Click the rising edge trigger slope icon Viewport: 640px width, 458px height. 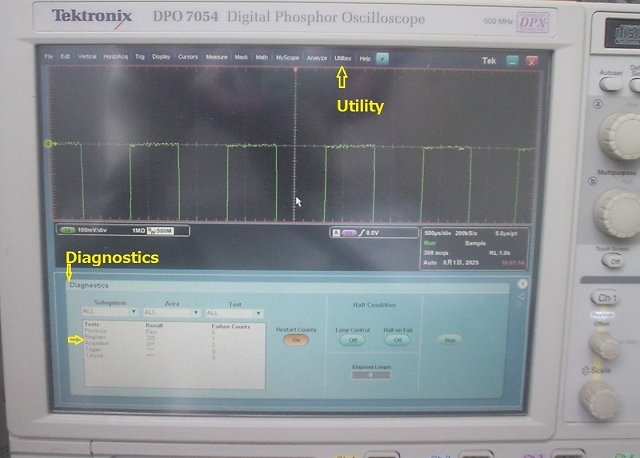click(x=362, y=233)
